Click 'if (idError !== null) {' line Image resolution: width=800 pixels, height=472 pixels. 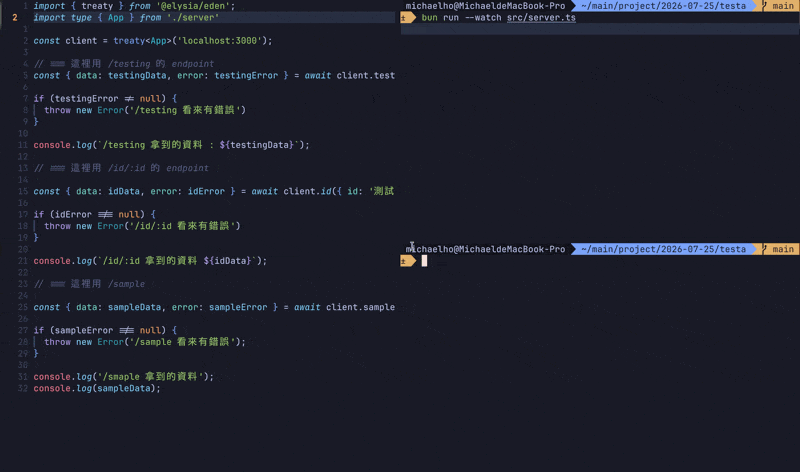pos(94,214)
